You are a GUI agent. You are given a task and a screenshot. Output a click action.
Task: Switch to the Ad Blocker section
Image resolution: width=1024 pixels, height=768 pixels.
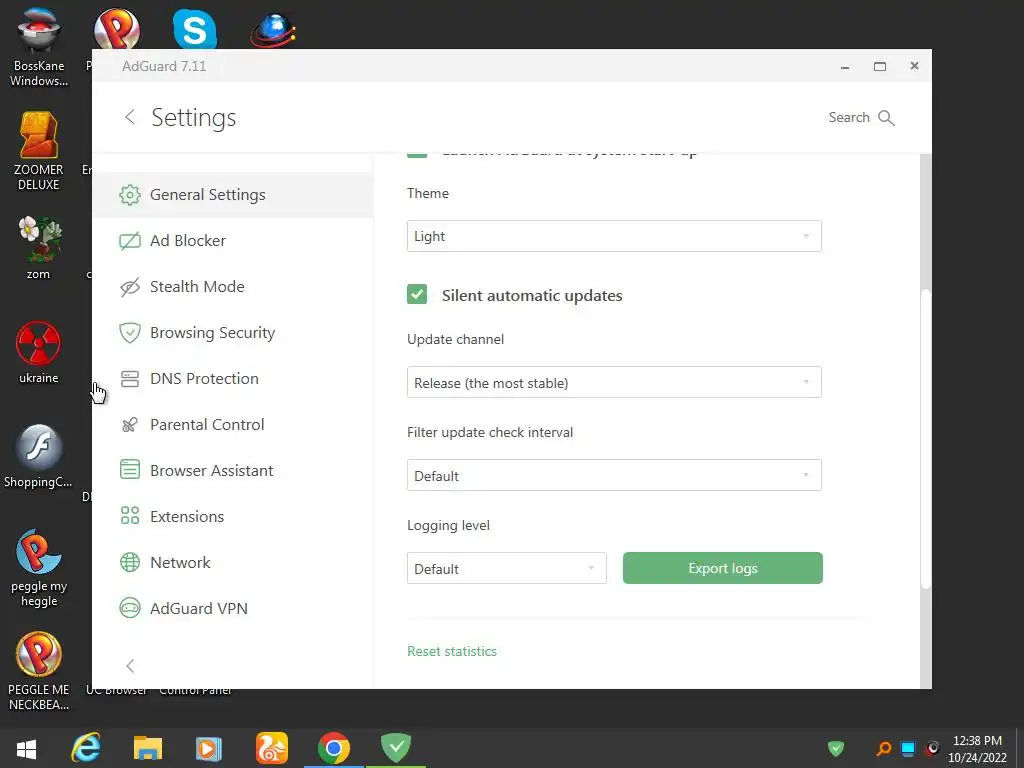tap(232, 241)
